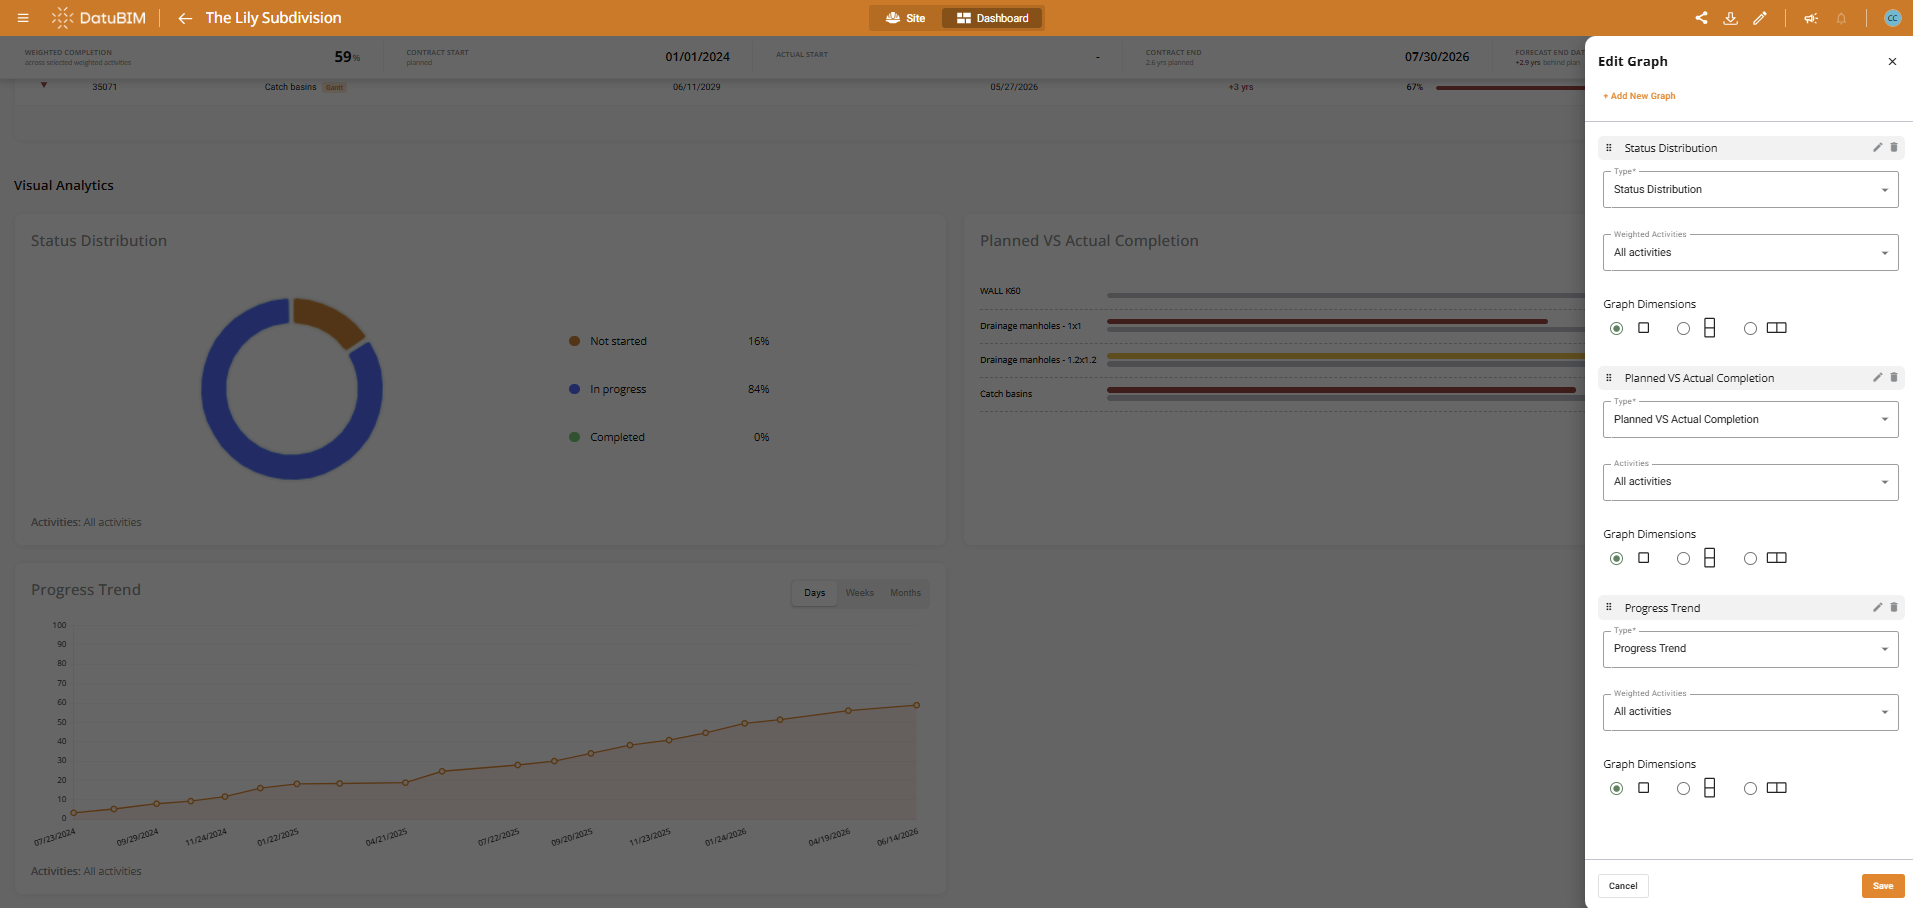Switch to the Dashboard tab
Viewport: 1913px width, 908px height.
pyautogui.click(x=992, y=18)
